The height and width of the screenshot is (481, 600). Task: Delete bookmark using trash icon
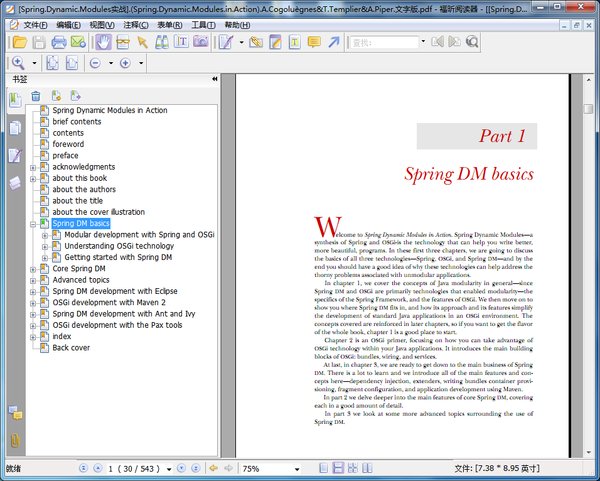[36, 96]
